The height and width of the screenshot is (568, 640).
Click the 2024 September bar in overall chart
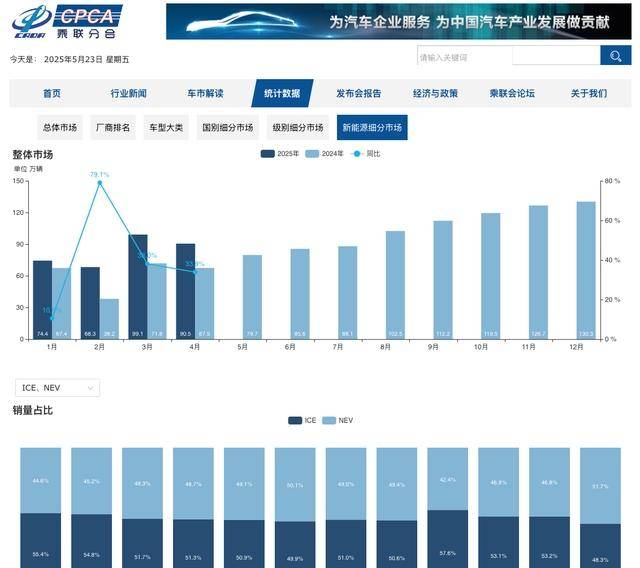[443, 280]
